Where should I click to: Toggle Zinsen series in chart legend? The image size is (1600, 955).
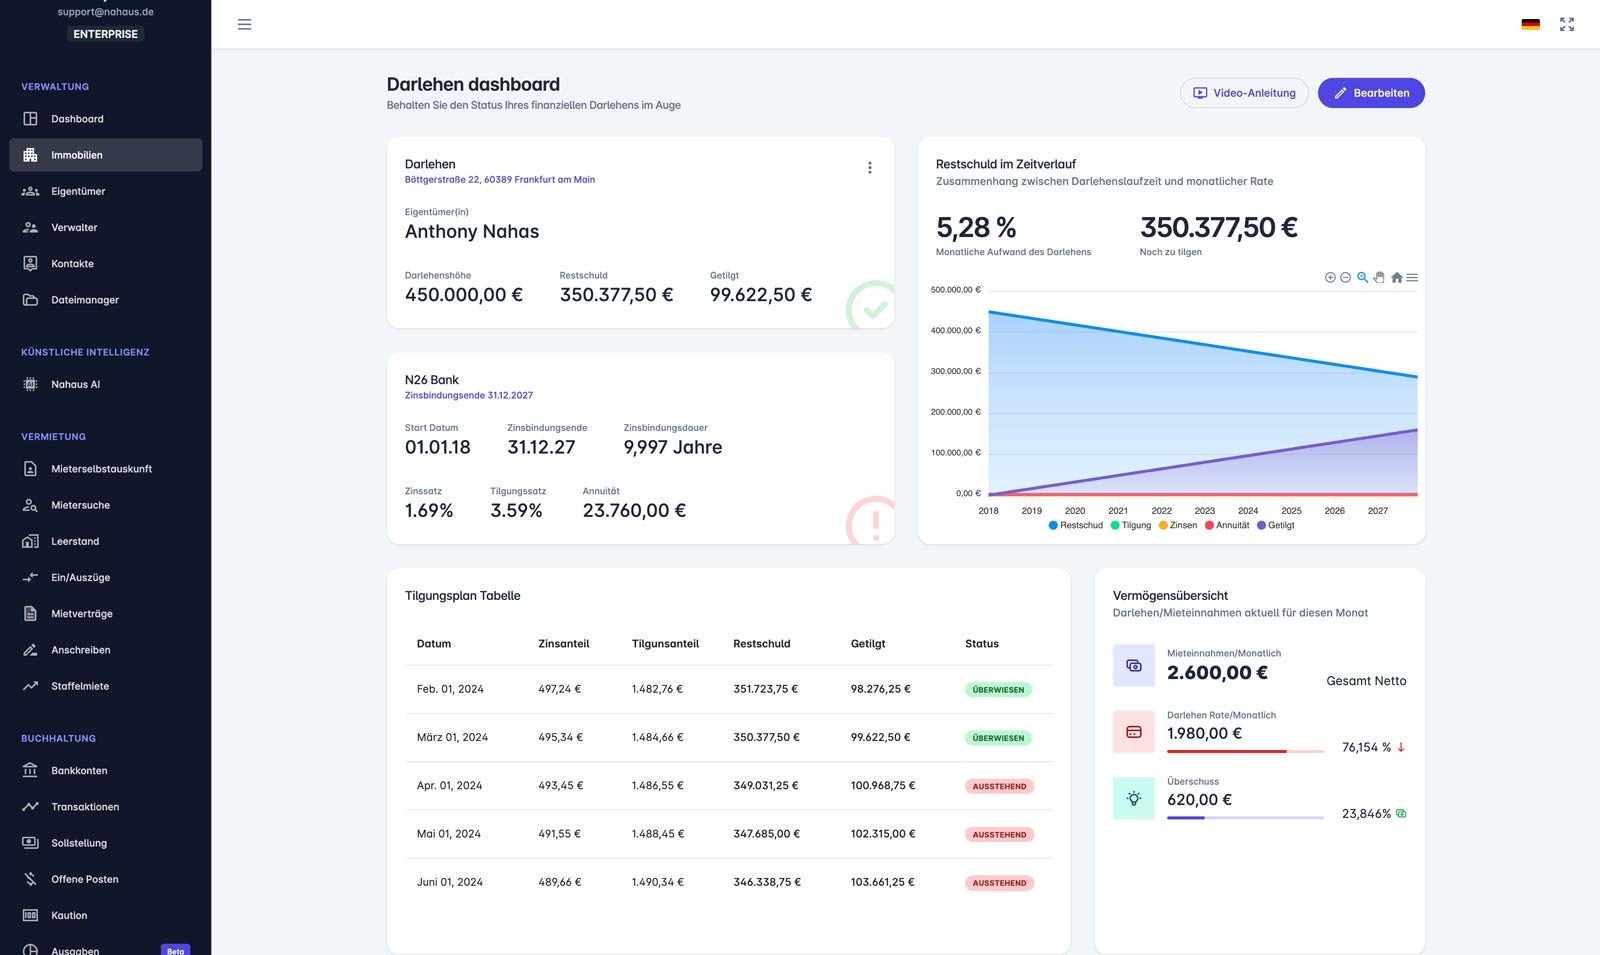[1178, 525]
